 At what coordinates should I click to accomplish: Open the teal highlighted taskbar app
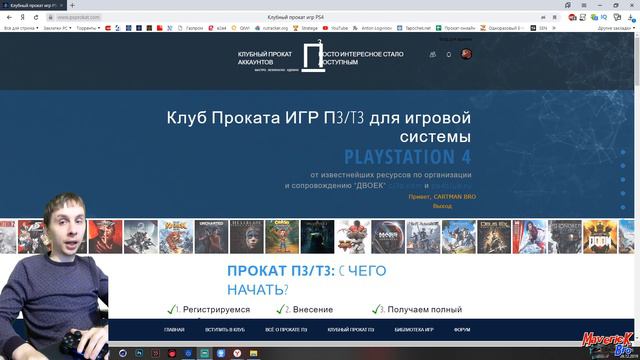click(x=204, y=353)
